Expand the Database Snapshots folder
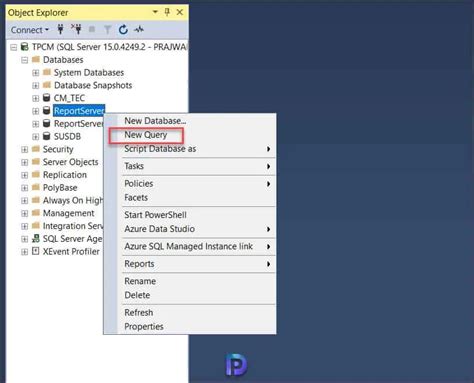The image size is (474, 383). pos(36,86)
